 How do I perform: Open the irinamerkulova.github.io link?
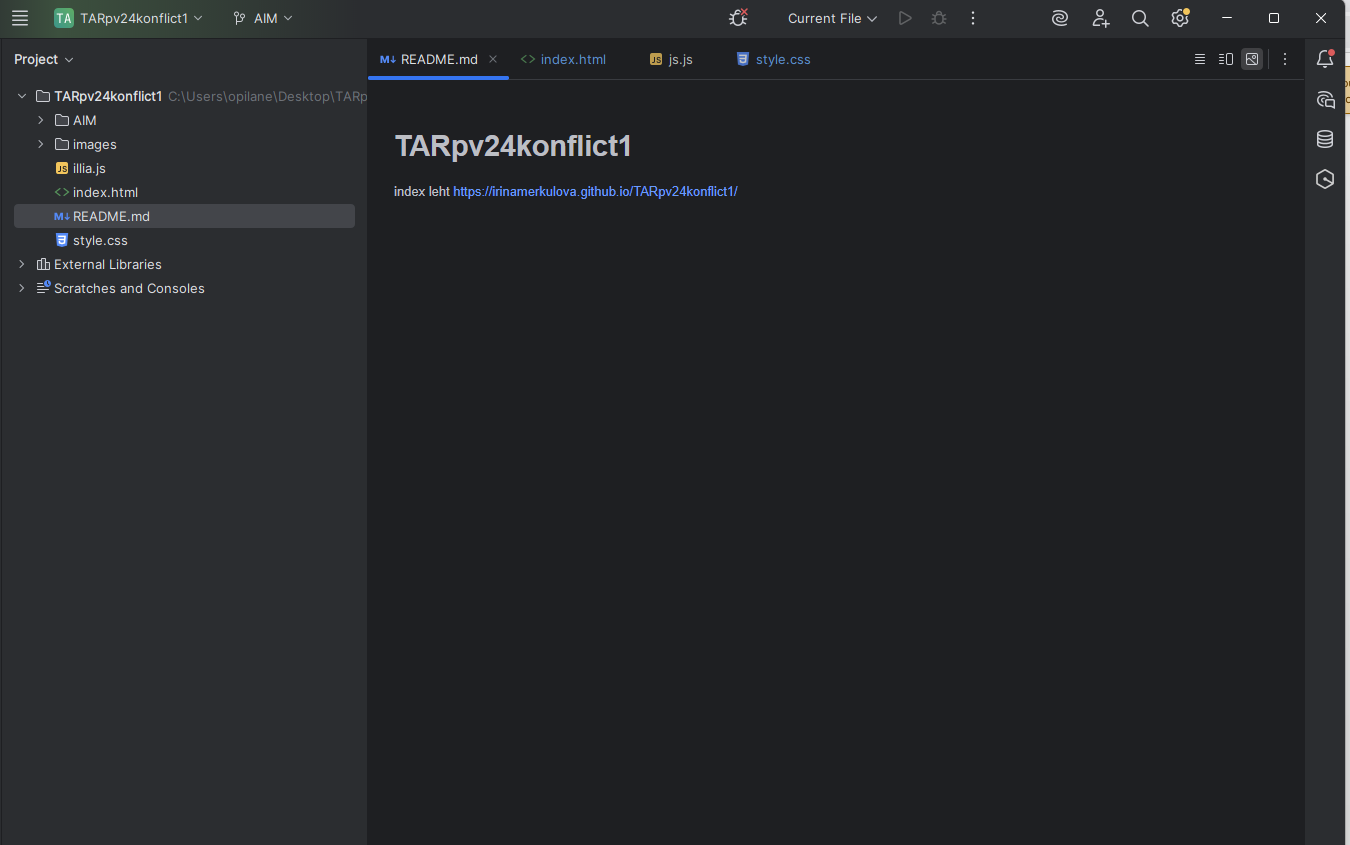595,191
